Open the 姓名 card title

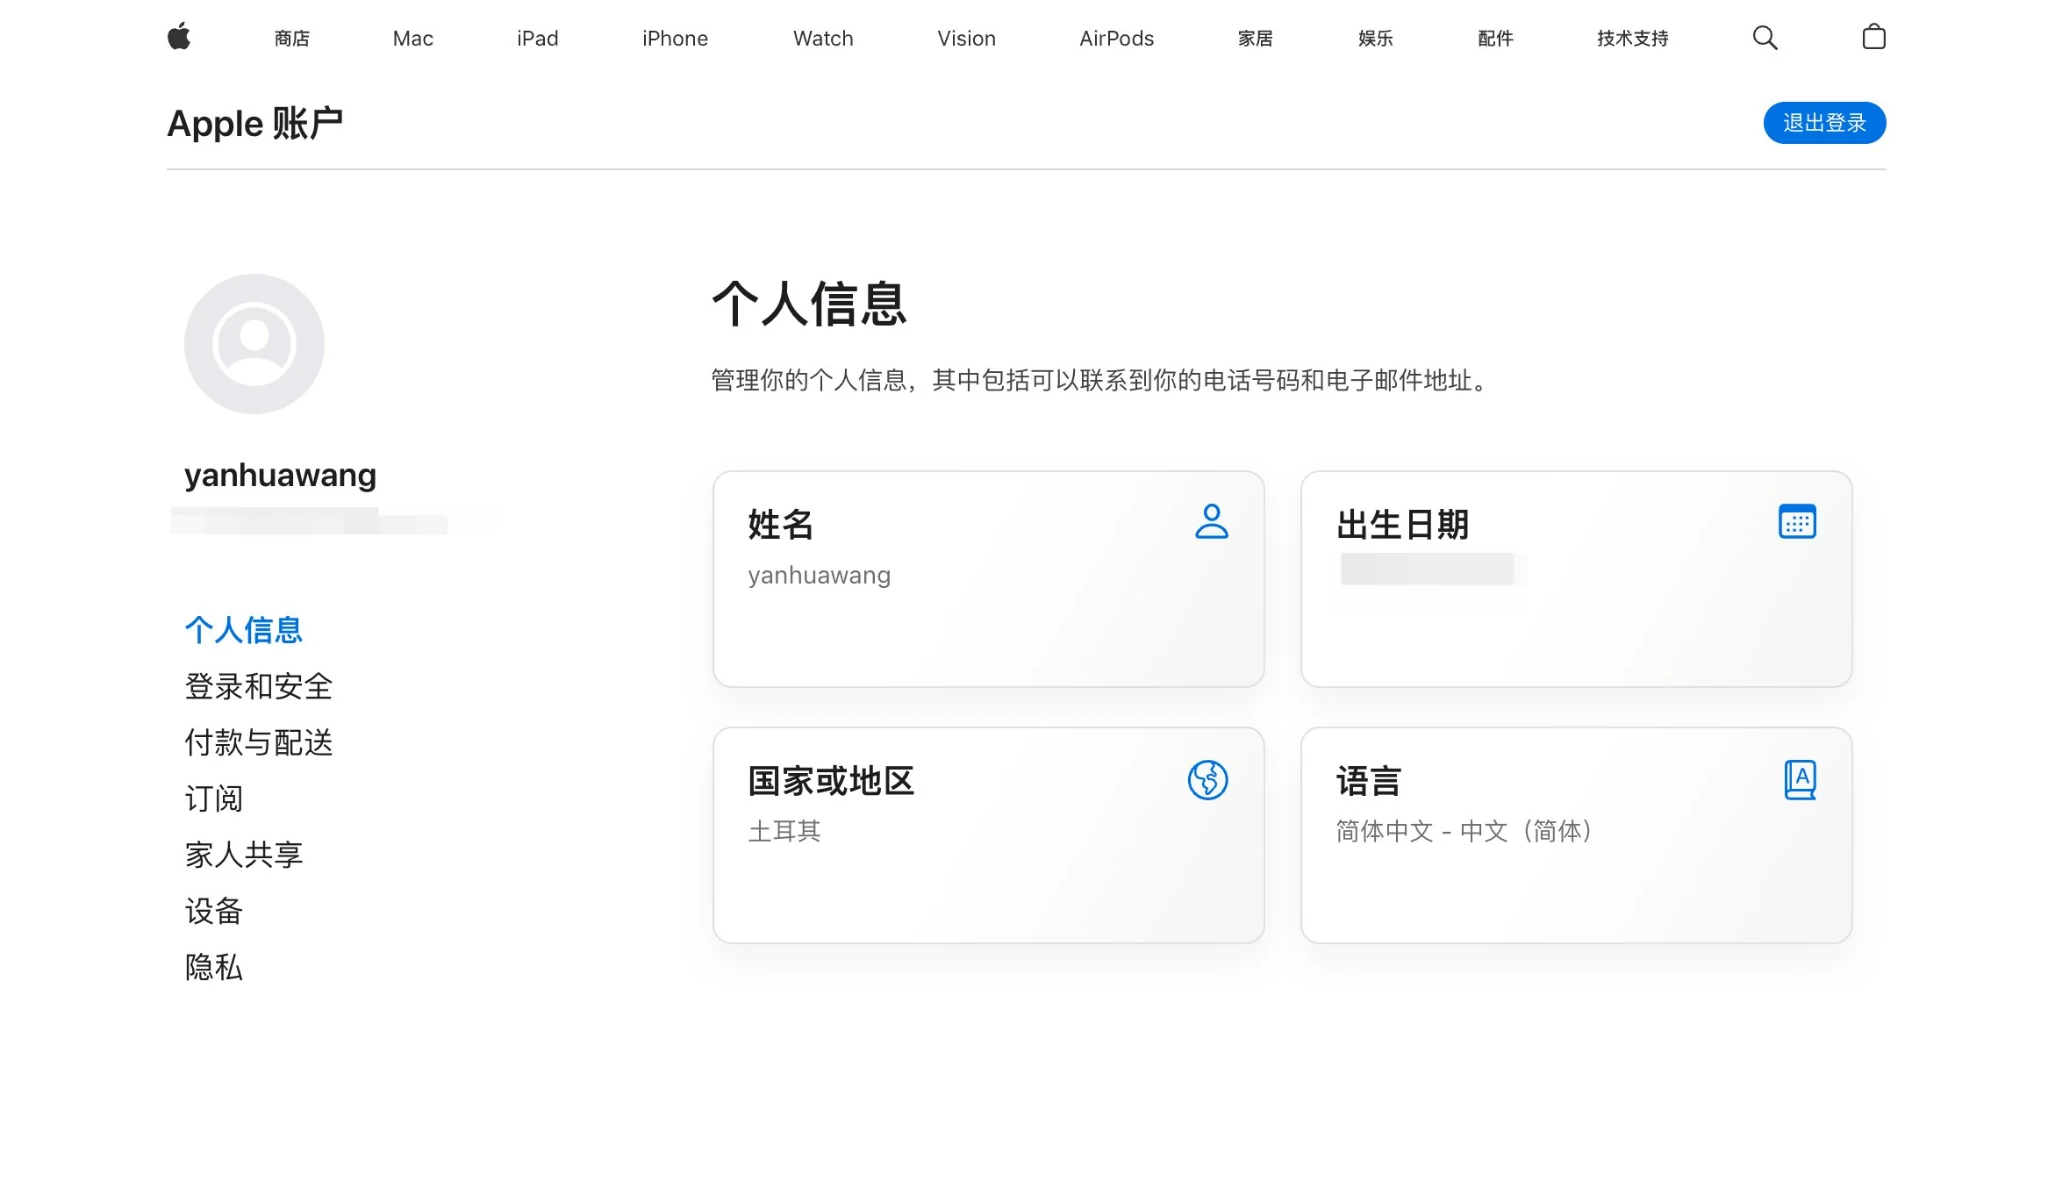(x=780, y=524)
